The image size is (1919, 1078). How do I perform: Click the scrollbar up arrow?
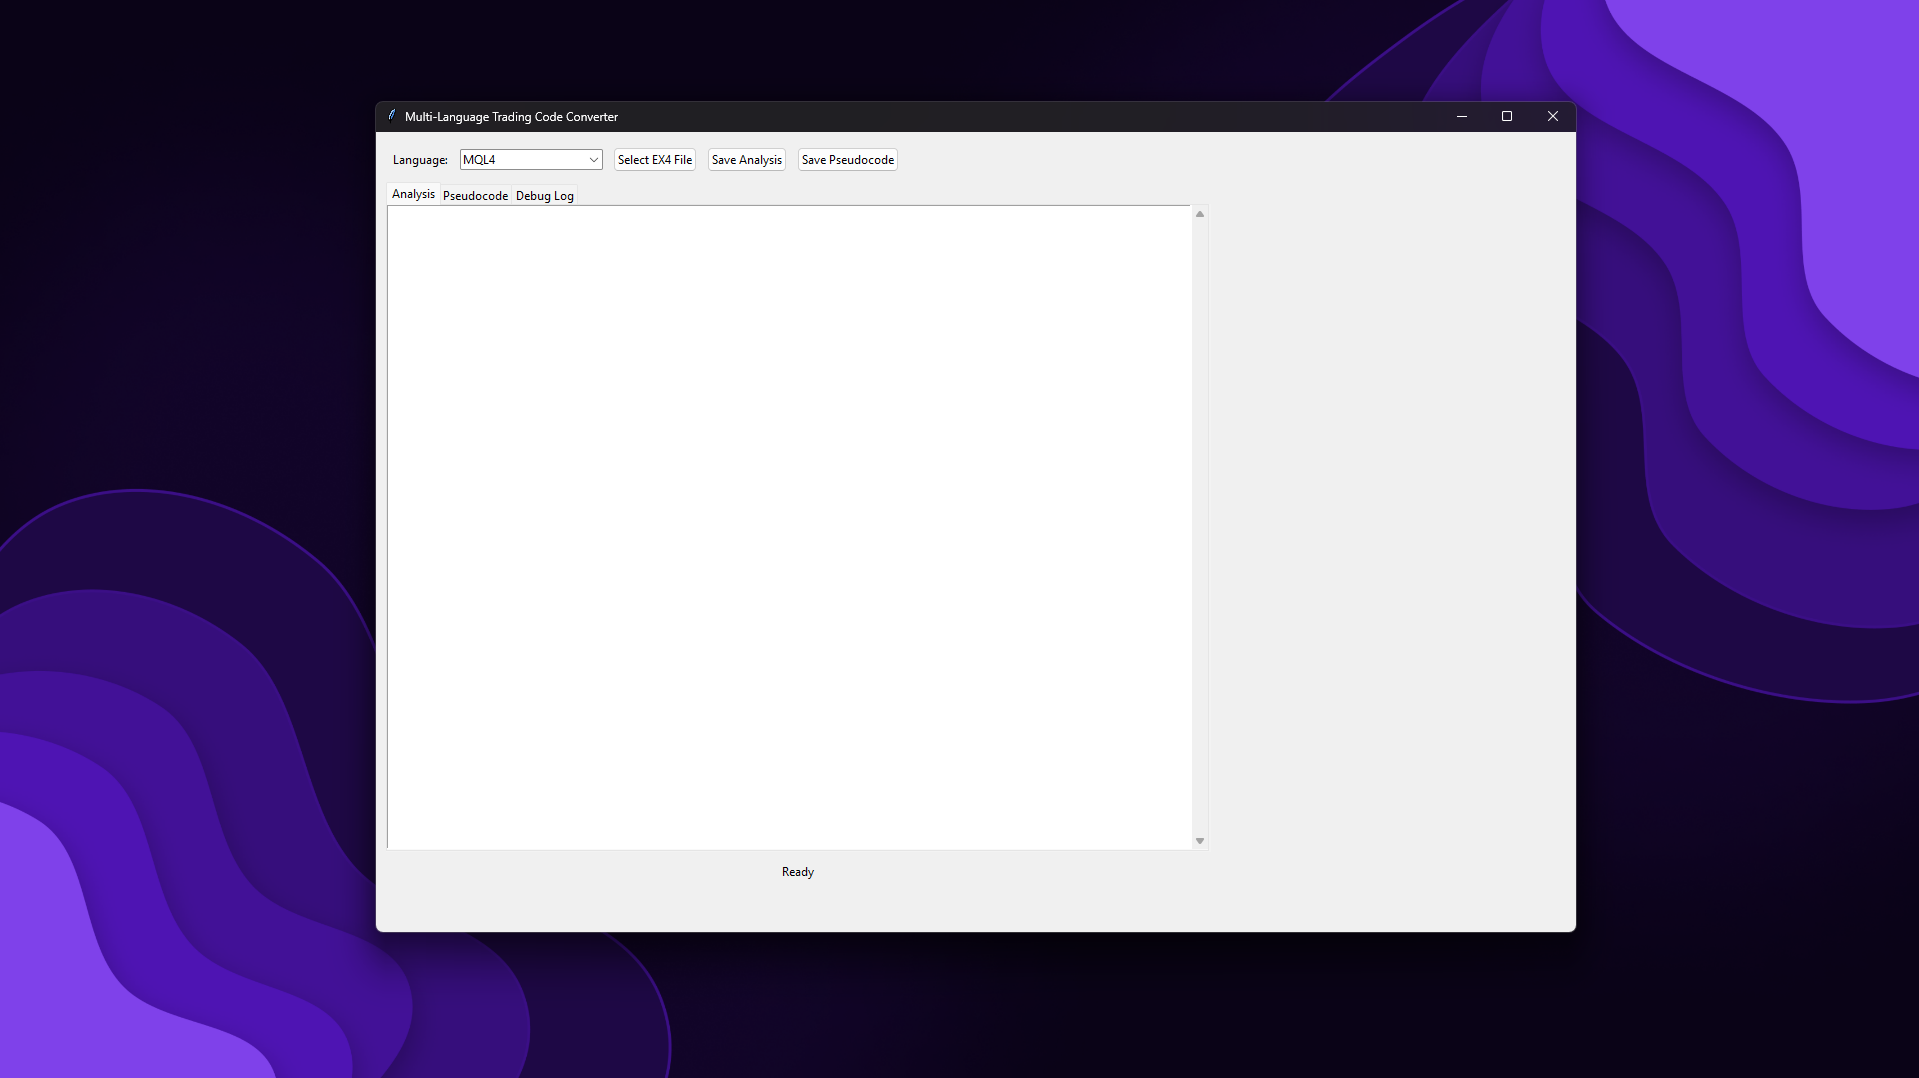tap(1200, 214)
